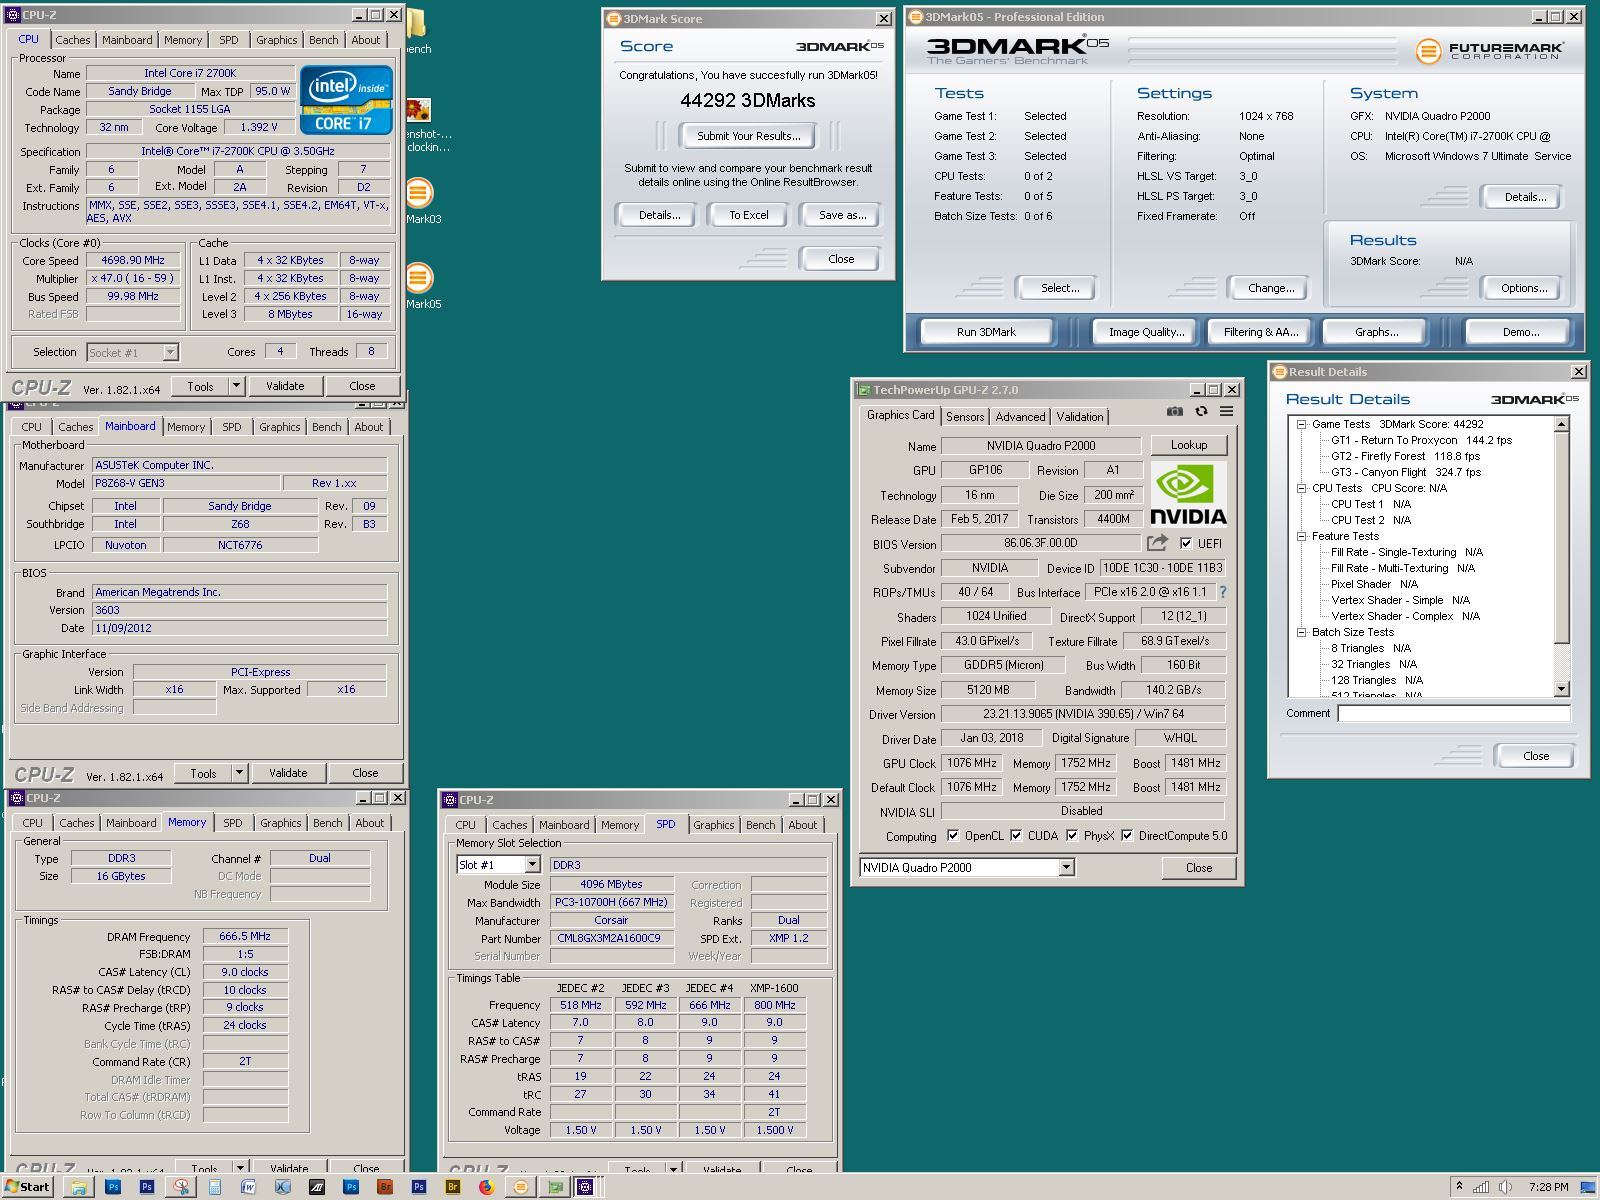Toggle the PhysX checkbox

click(x=1072, y=835)
